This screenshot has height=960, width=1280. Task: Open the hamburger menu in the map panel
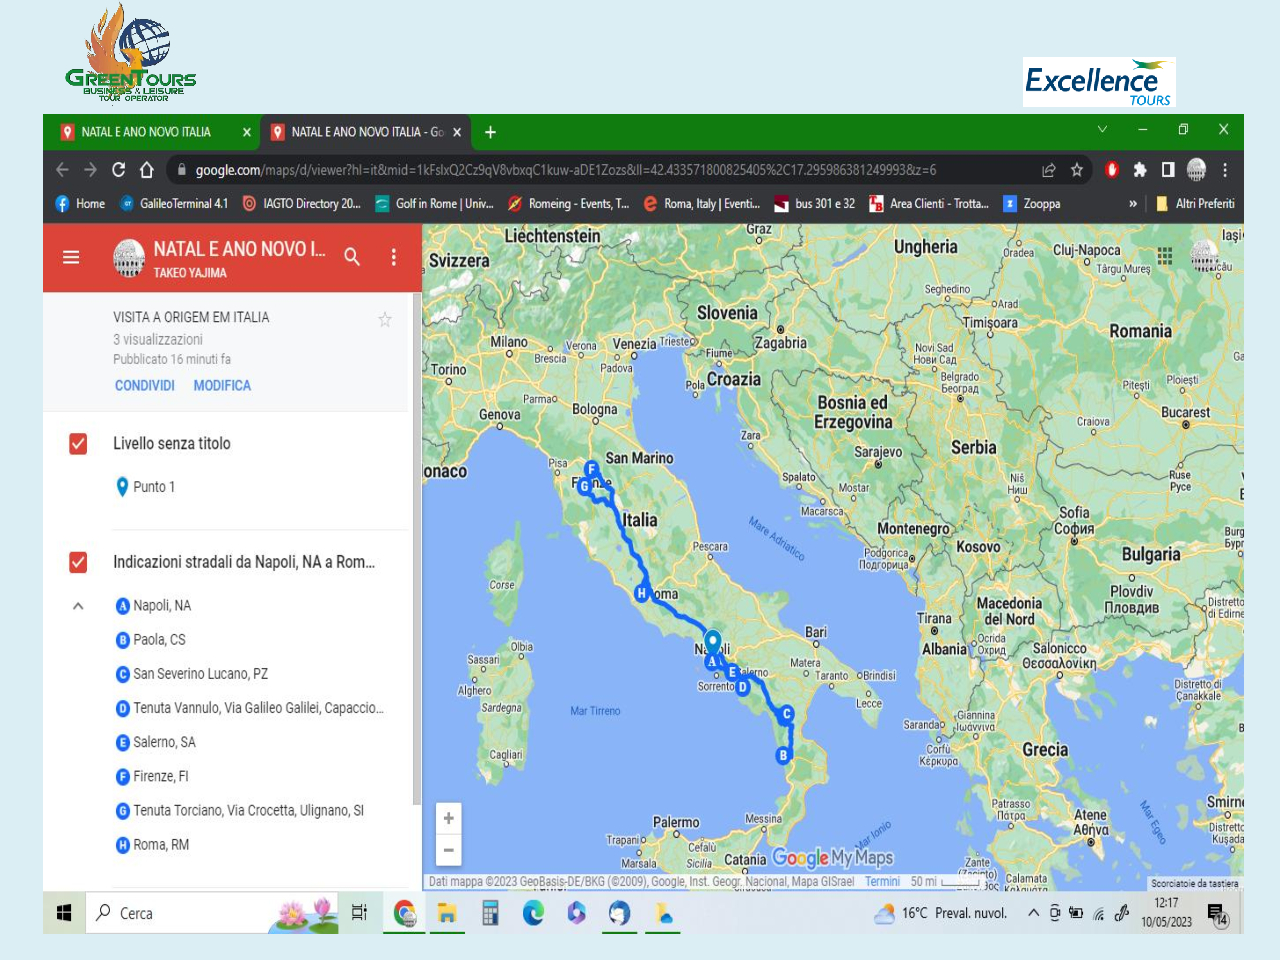pyautogui.click(x=71, y=257)
